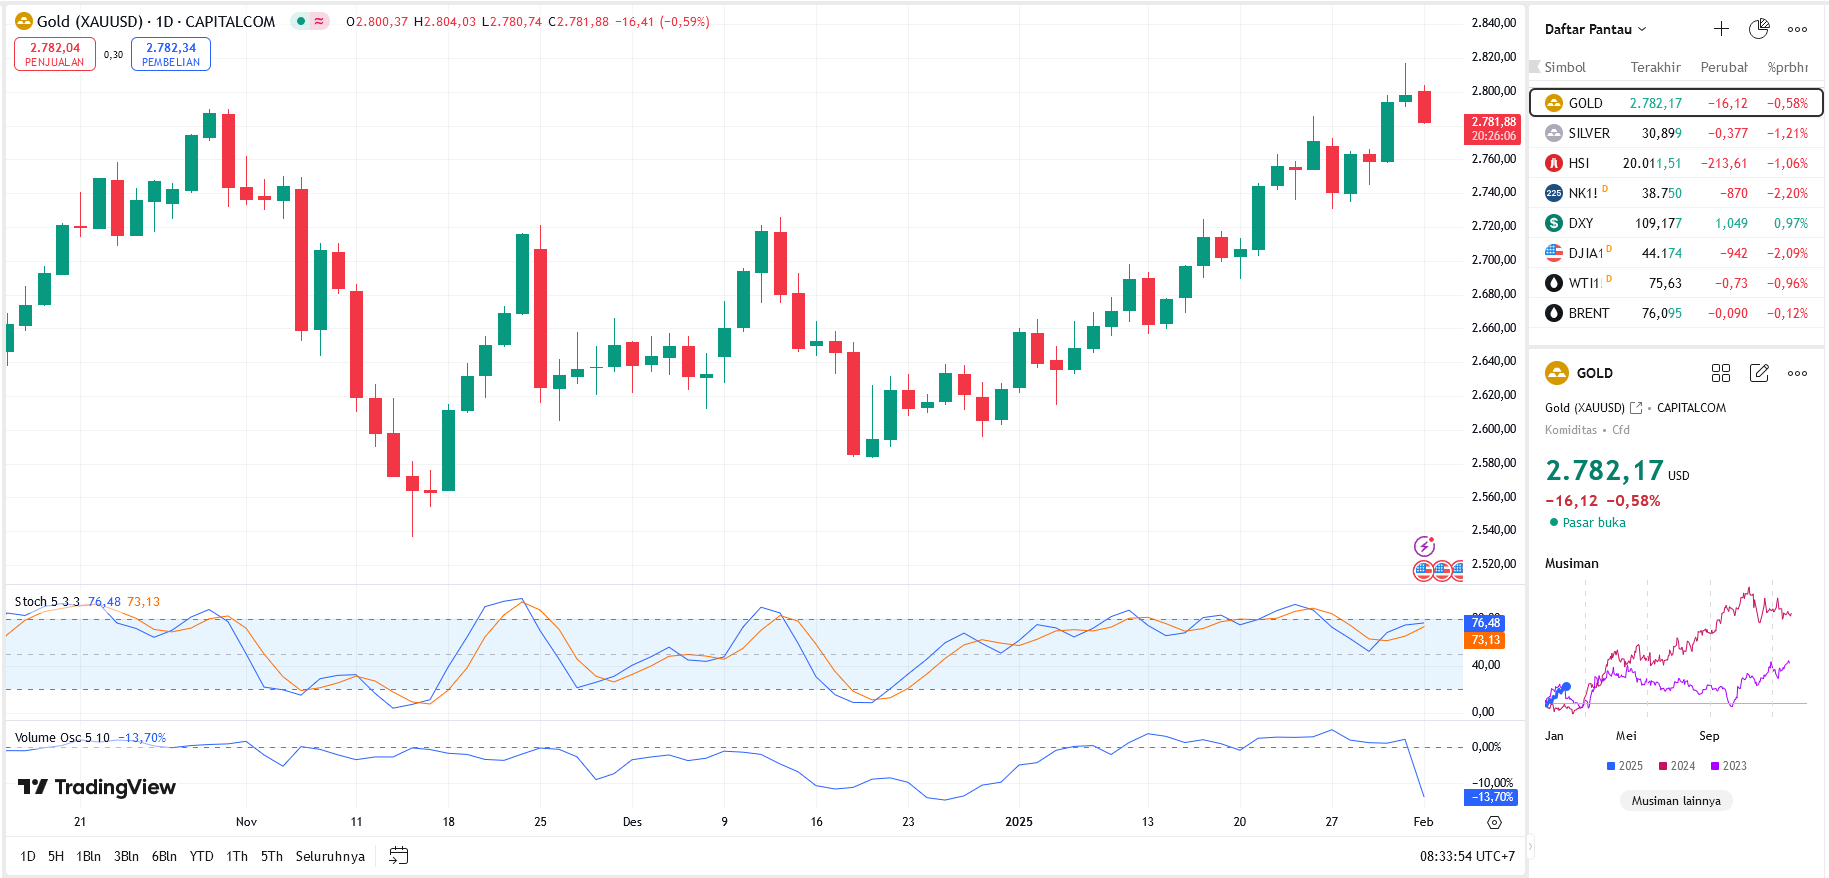Click the grid layout icon beside GOLD details
1829x878 pixels.
[1720, 373]
